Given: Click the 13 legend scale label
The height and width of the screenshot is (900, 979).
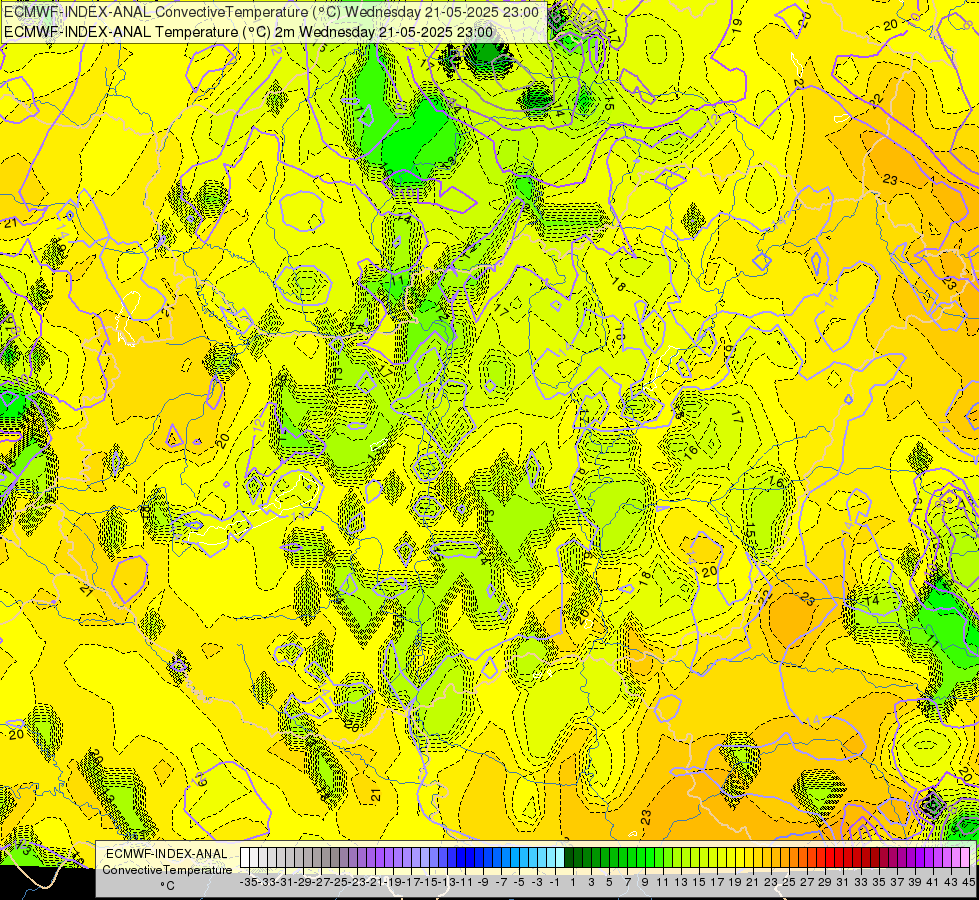Looking at the screenshot, I should [x=681, y=883].
